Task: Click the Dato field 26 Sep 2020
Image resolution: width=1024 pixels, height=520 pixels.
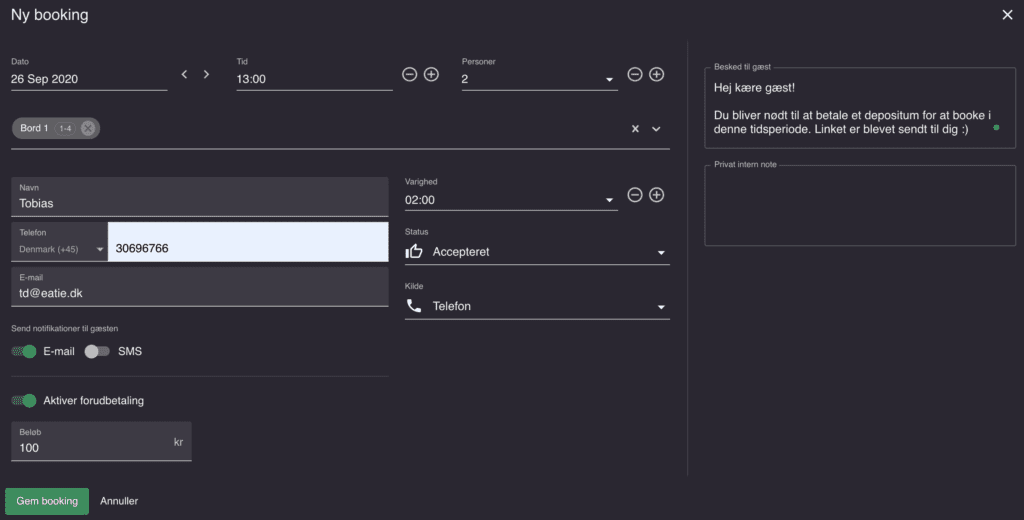Action: click(x=89, y=79)
